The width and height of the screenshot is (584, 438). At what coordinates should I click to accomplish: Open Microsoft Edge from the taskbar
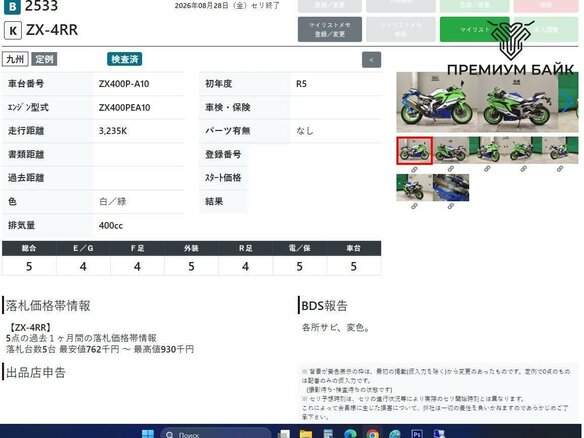pos(350,434)
